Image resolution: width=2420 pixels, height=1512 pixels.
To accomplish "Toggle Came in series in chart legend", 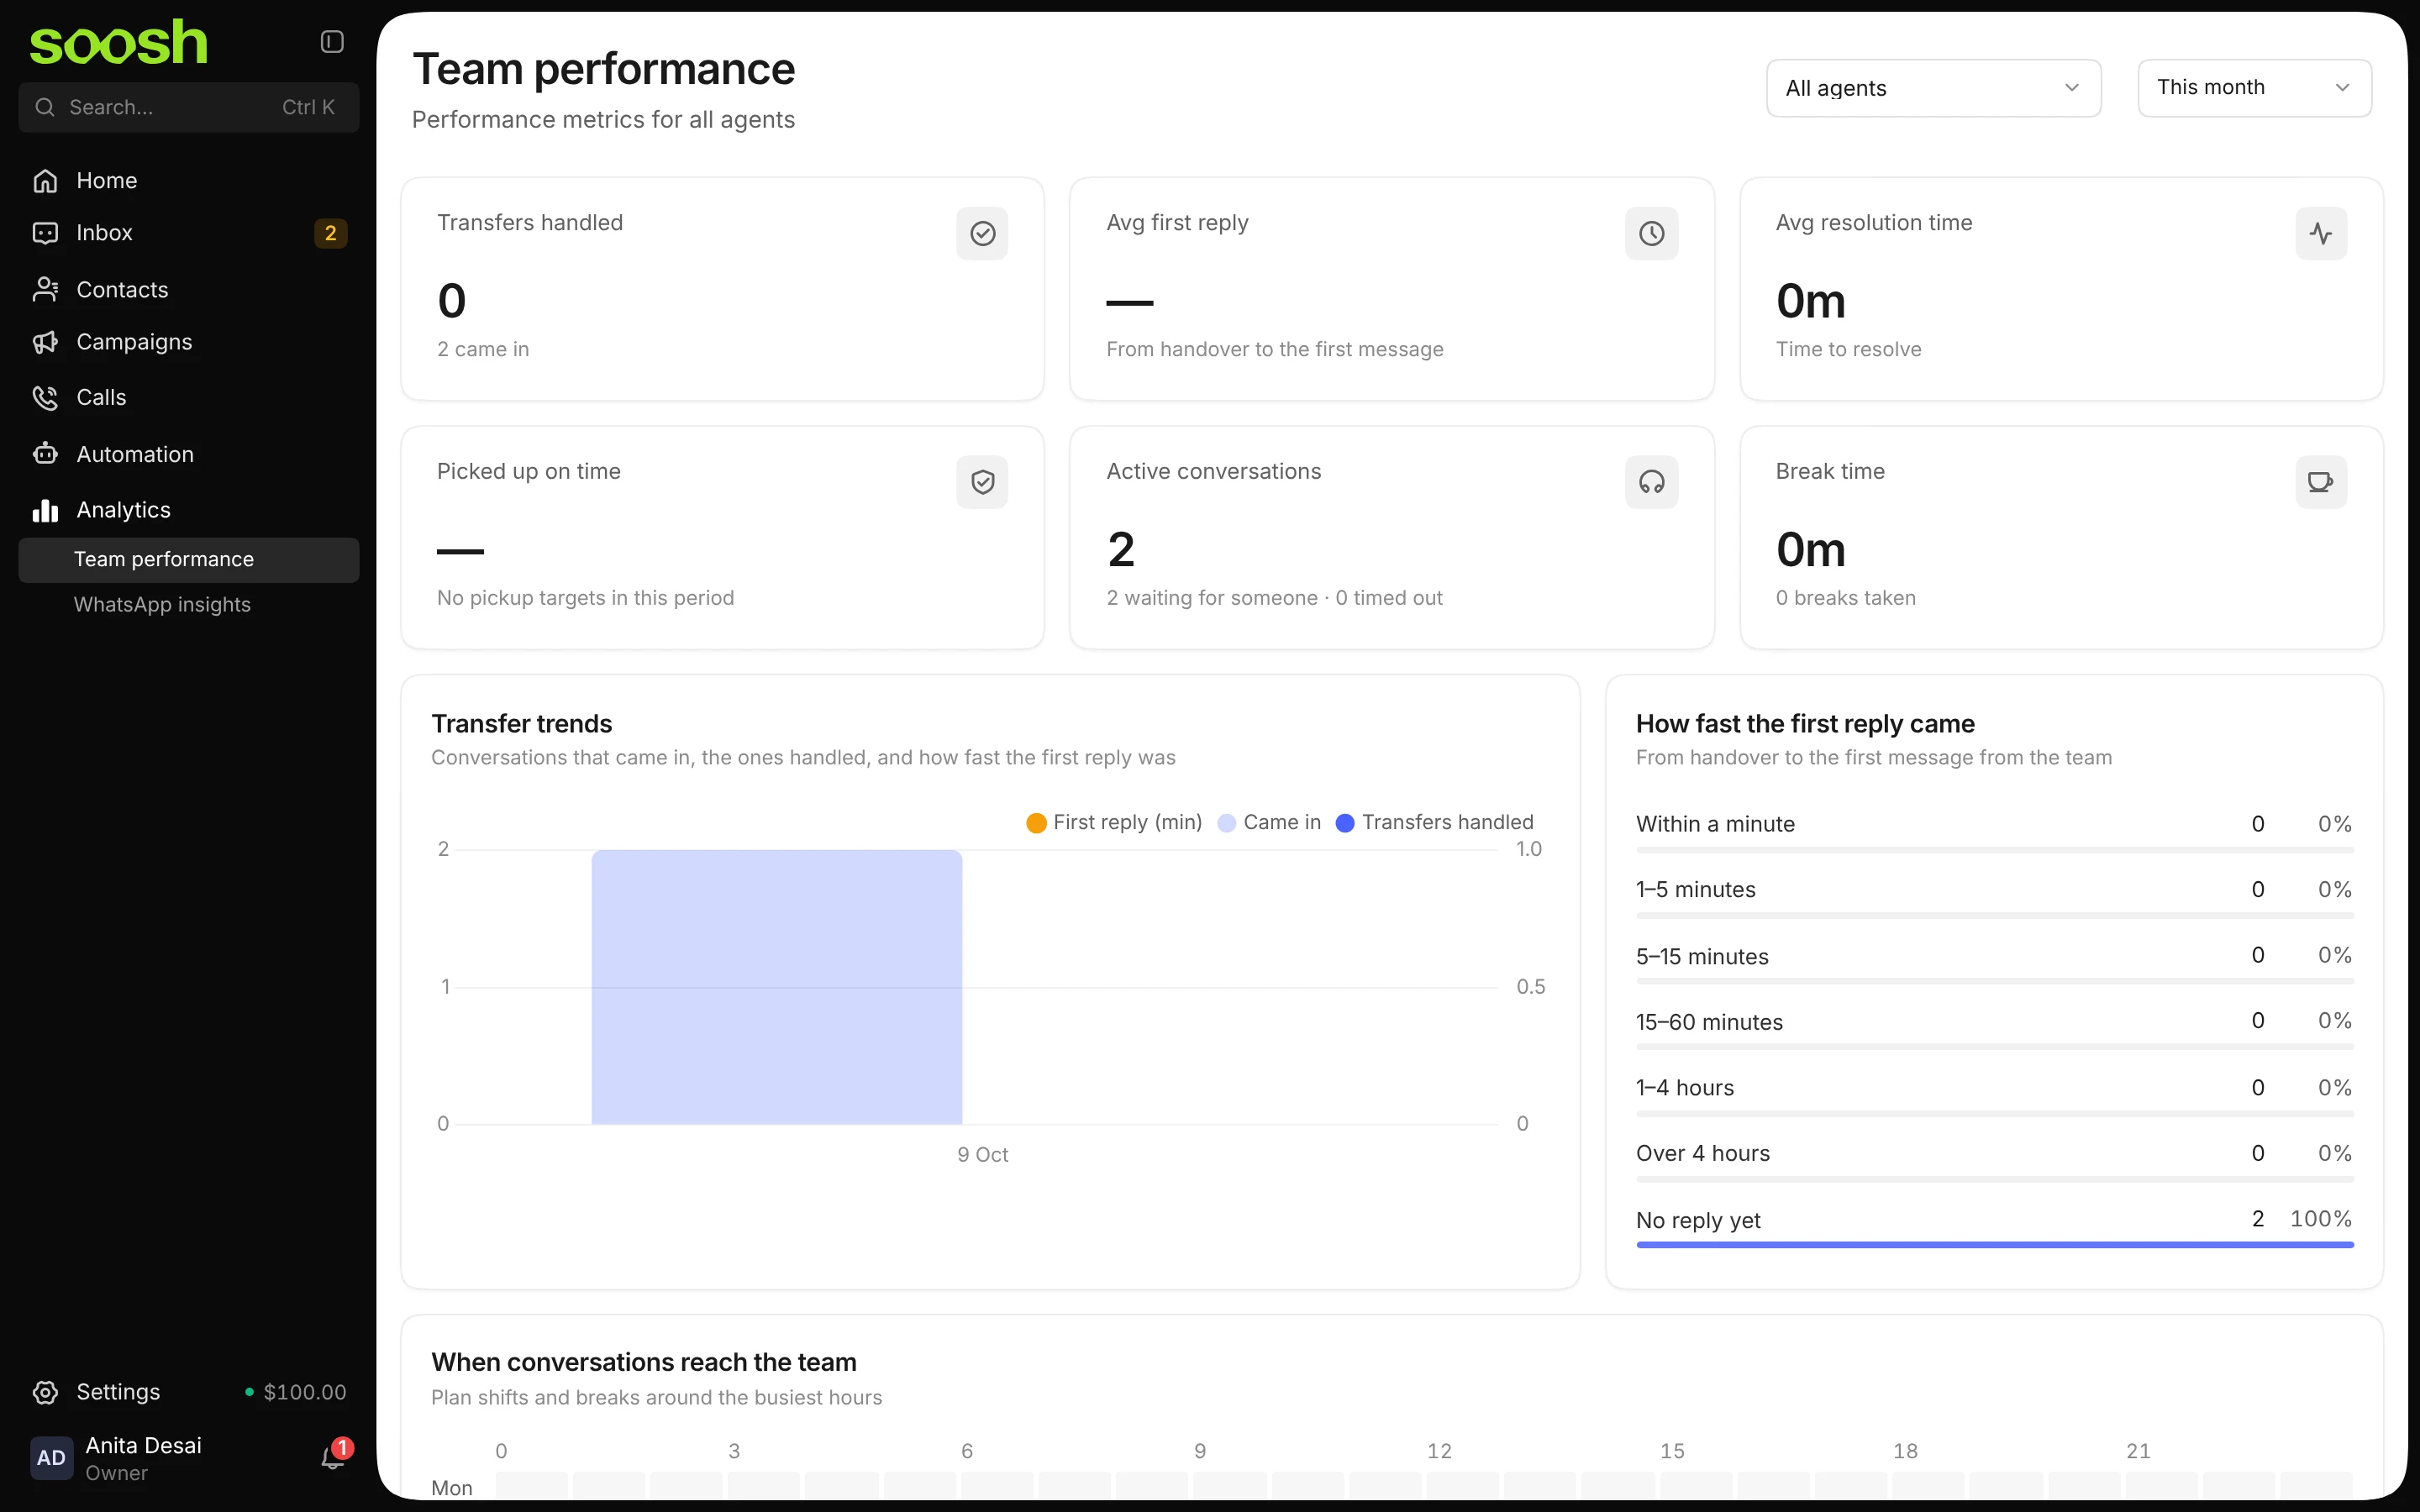I will (1269, 822).
